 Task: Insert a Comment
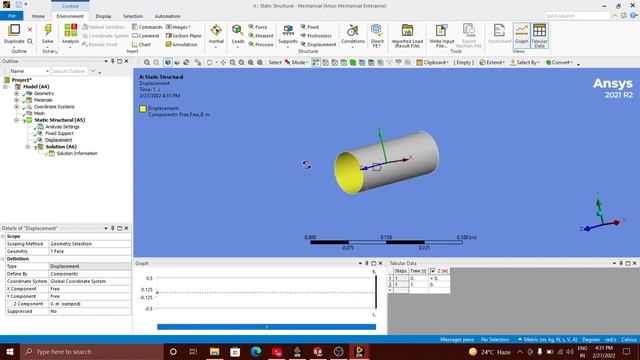click(145, 36)
